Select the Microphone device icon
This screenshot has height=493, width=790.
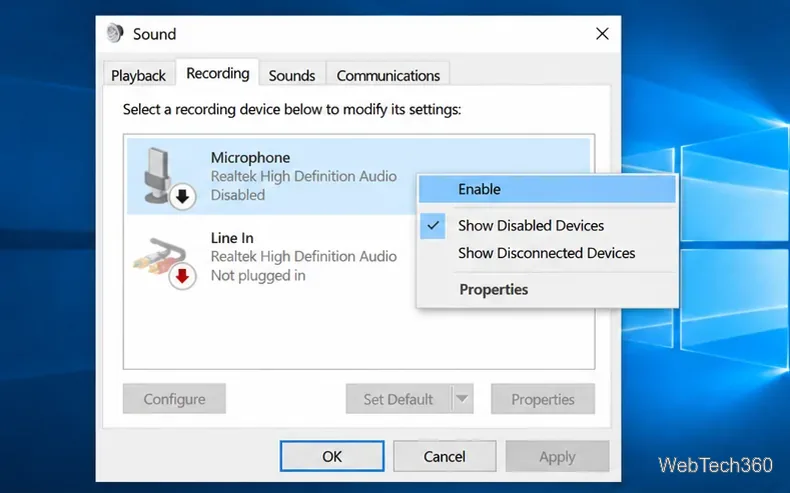[158, 175]
